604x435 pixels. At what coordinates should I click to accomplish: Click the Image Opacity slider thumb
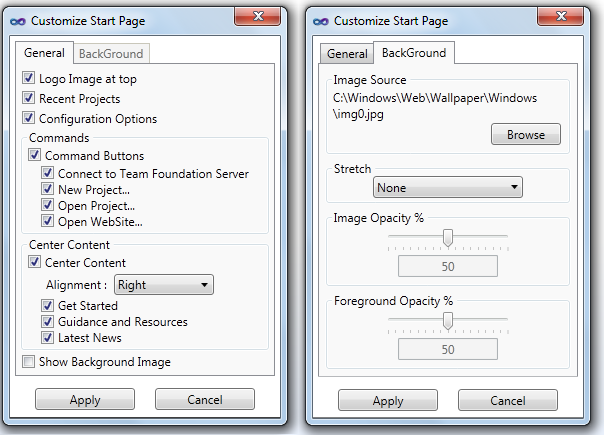point(448,237)
